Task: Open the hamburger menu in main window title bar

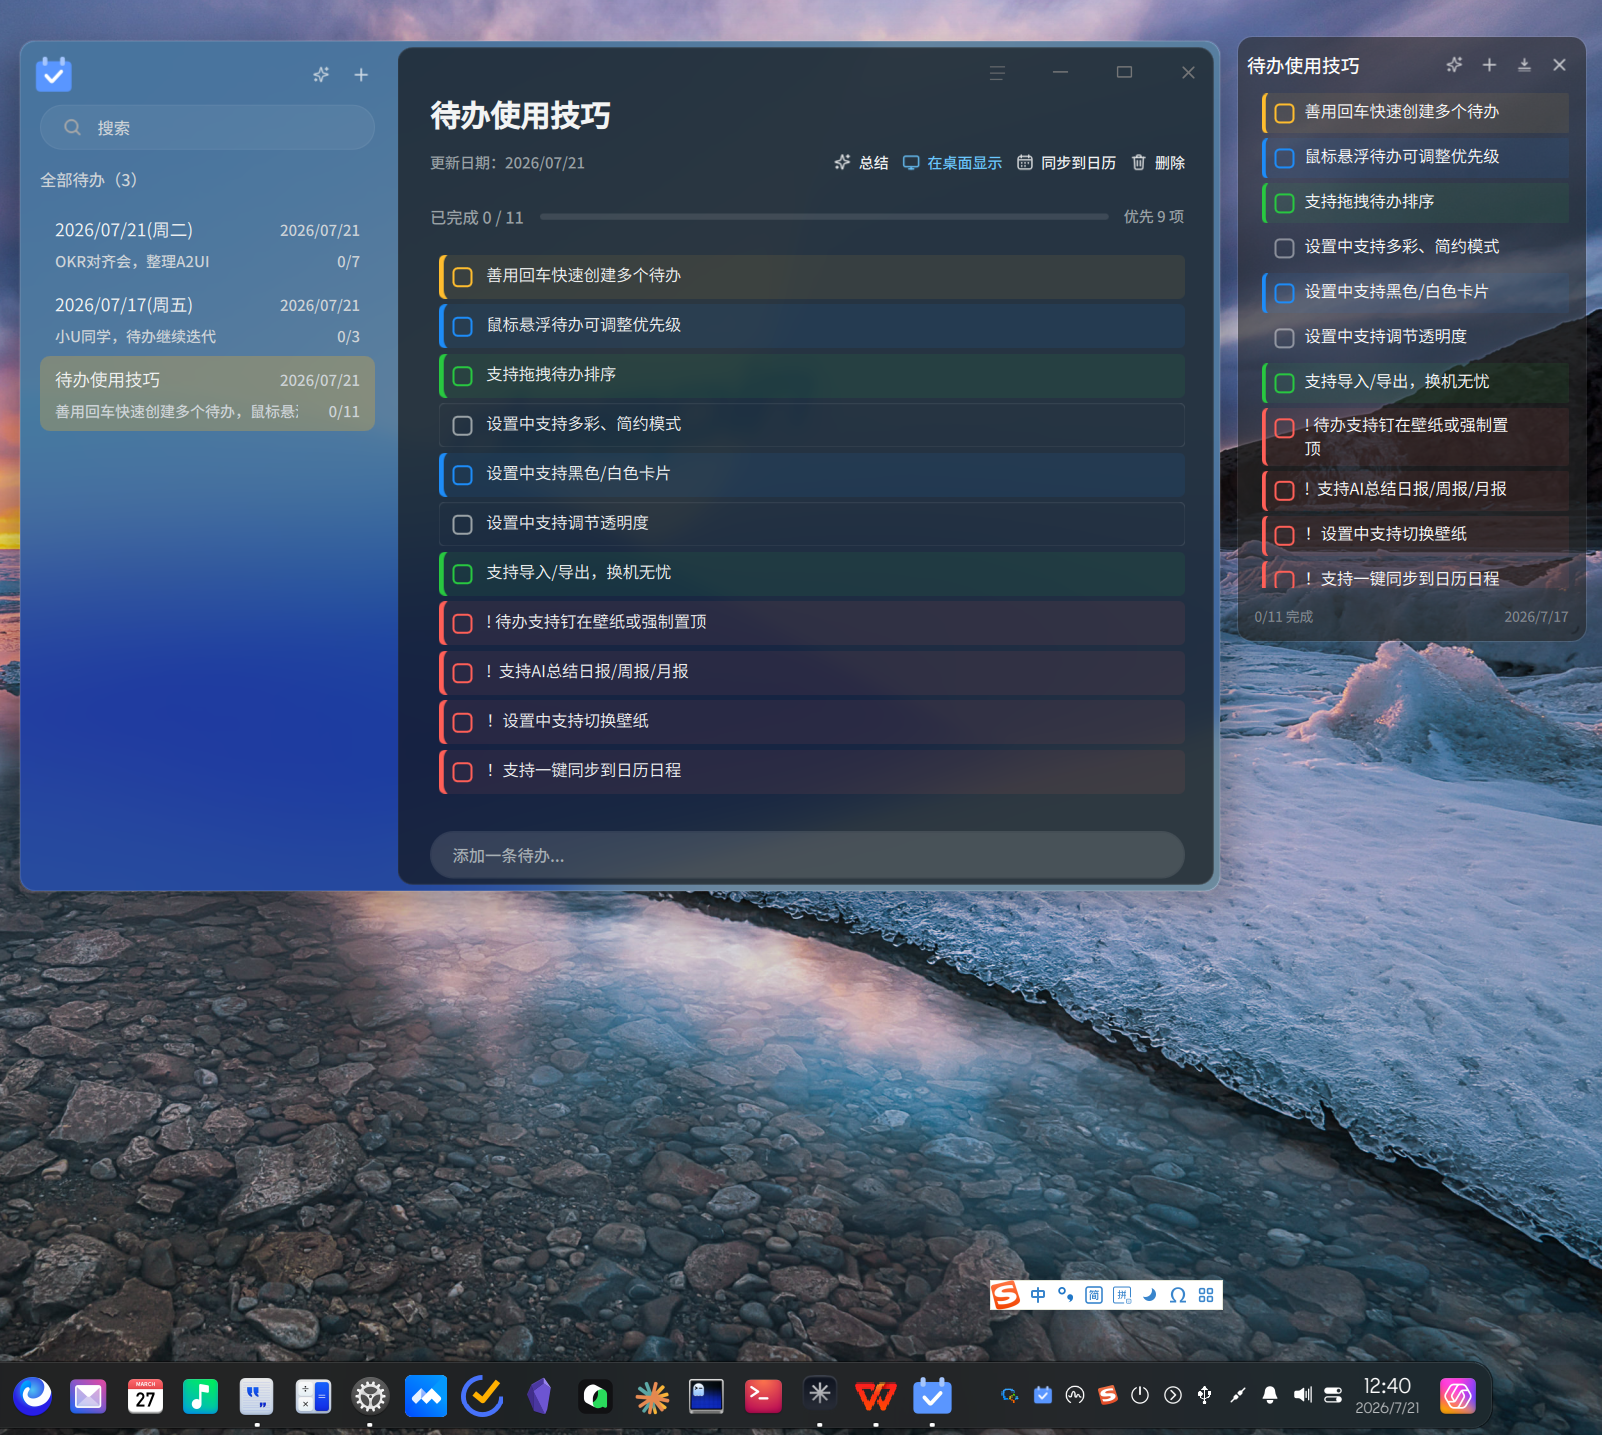Action: tap(997, 73)
